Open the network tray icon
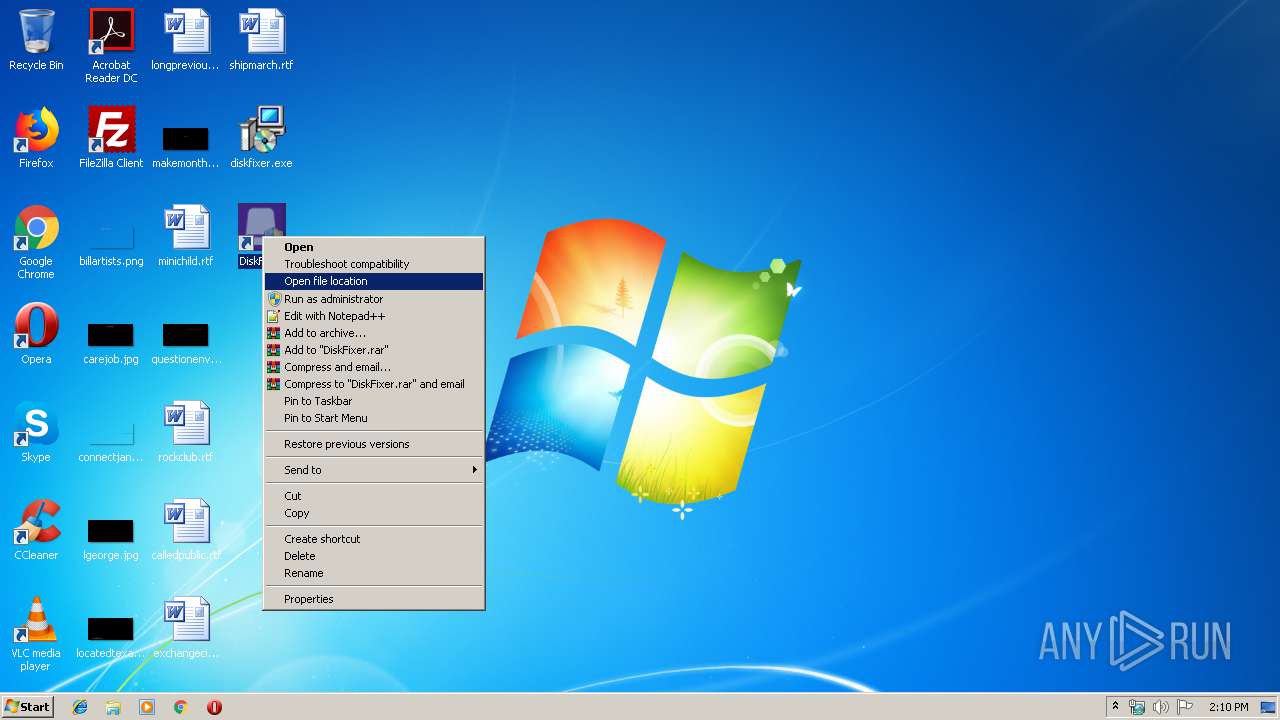The width and height of the screenshot is (1280, 720). tap(1137, 707)
